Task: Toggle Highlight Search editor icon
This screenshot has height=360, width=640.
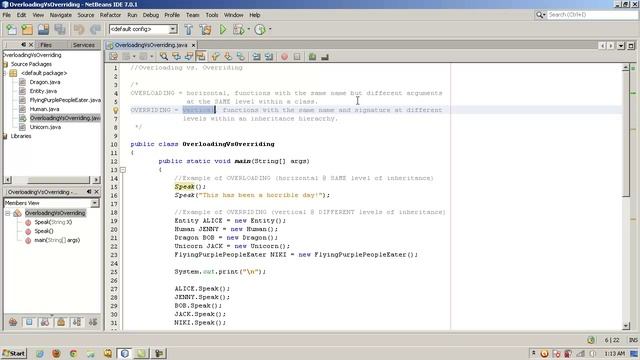Action: coord(201,57)
